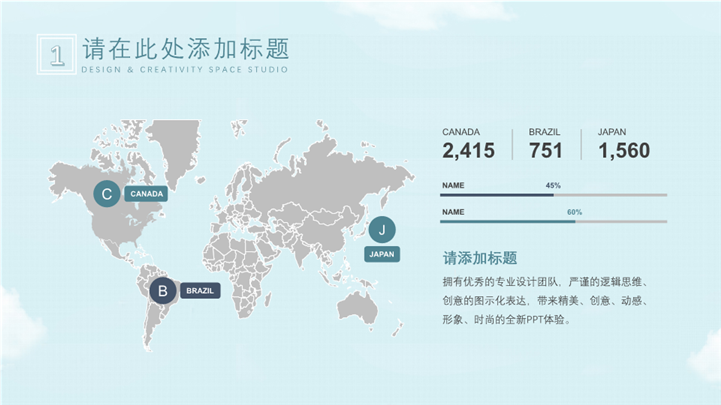Click the 1,560 statistic number
This screenshot has height=405, width=721.
click(x=624, y=151)
